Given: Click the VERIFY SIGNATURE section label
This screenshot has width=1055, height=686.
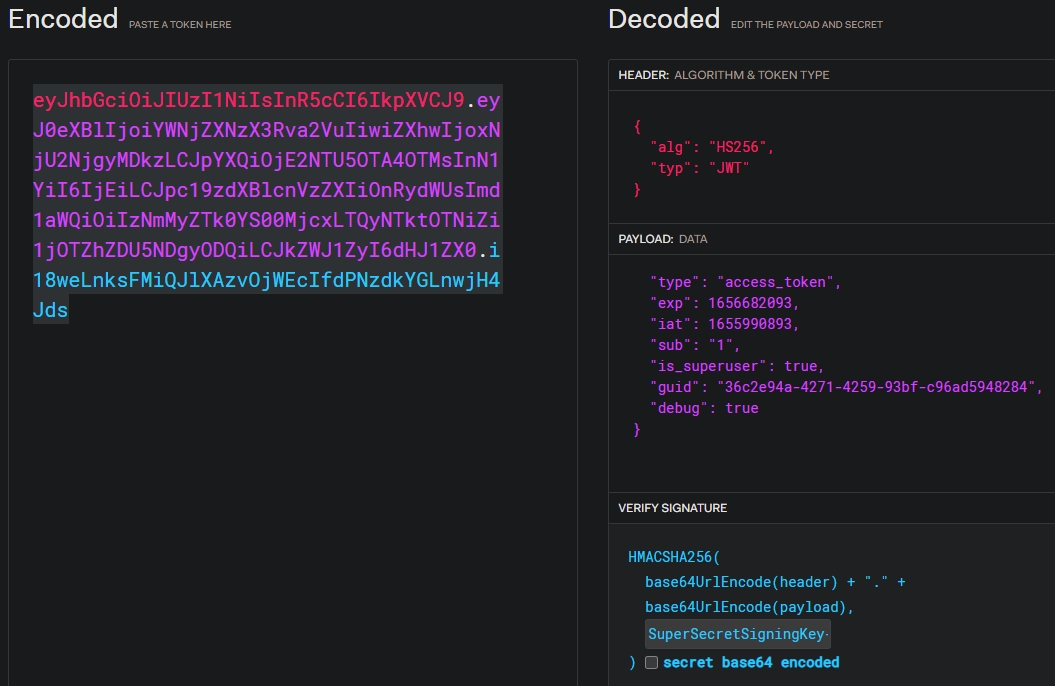Looking at the screenshot, I should (672, 508).
